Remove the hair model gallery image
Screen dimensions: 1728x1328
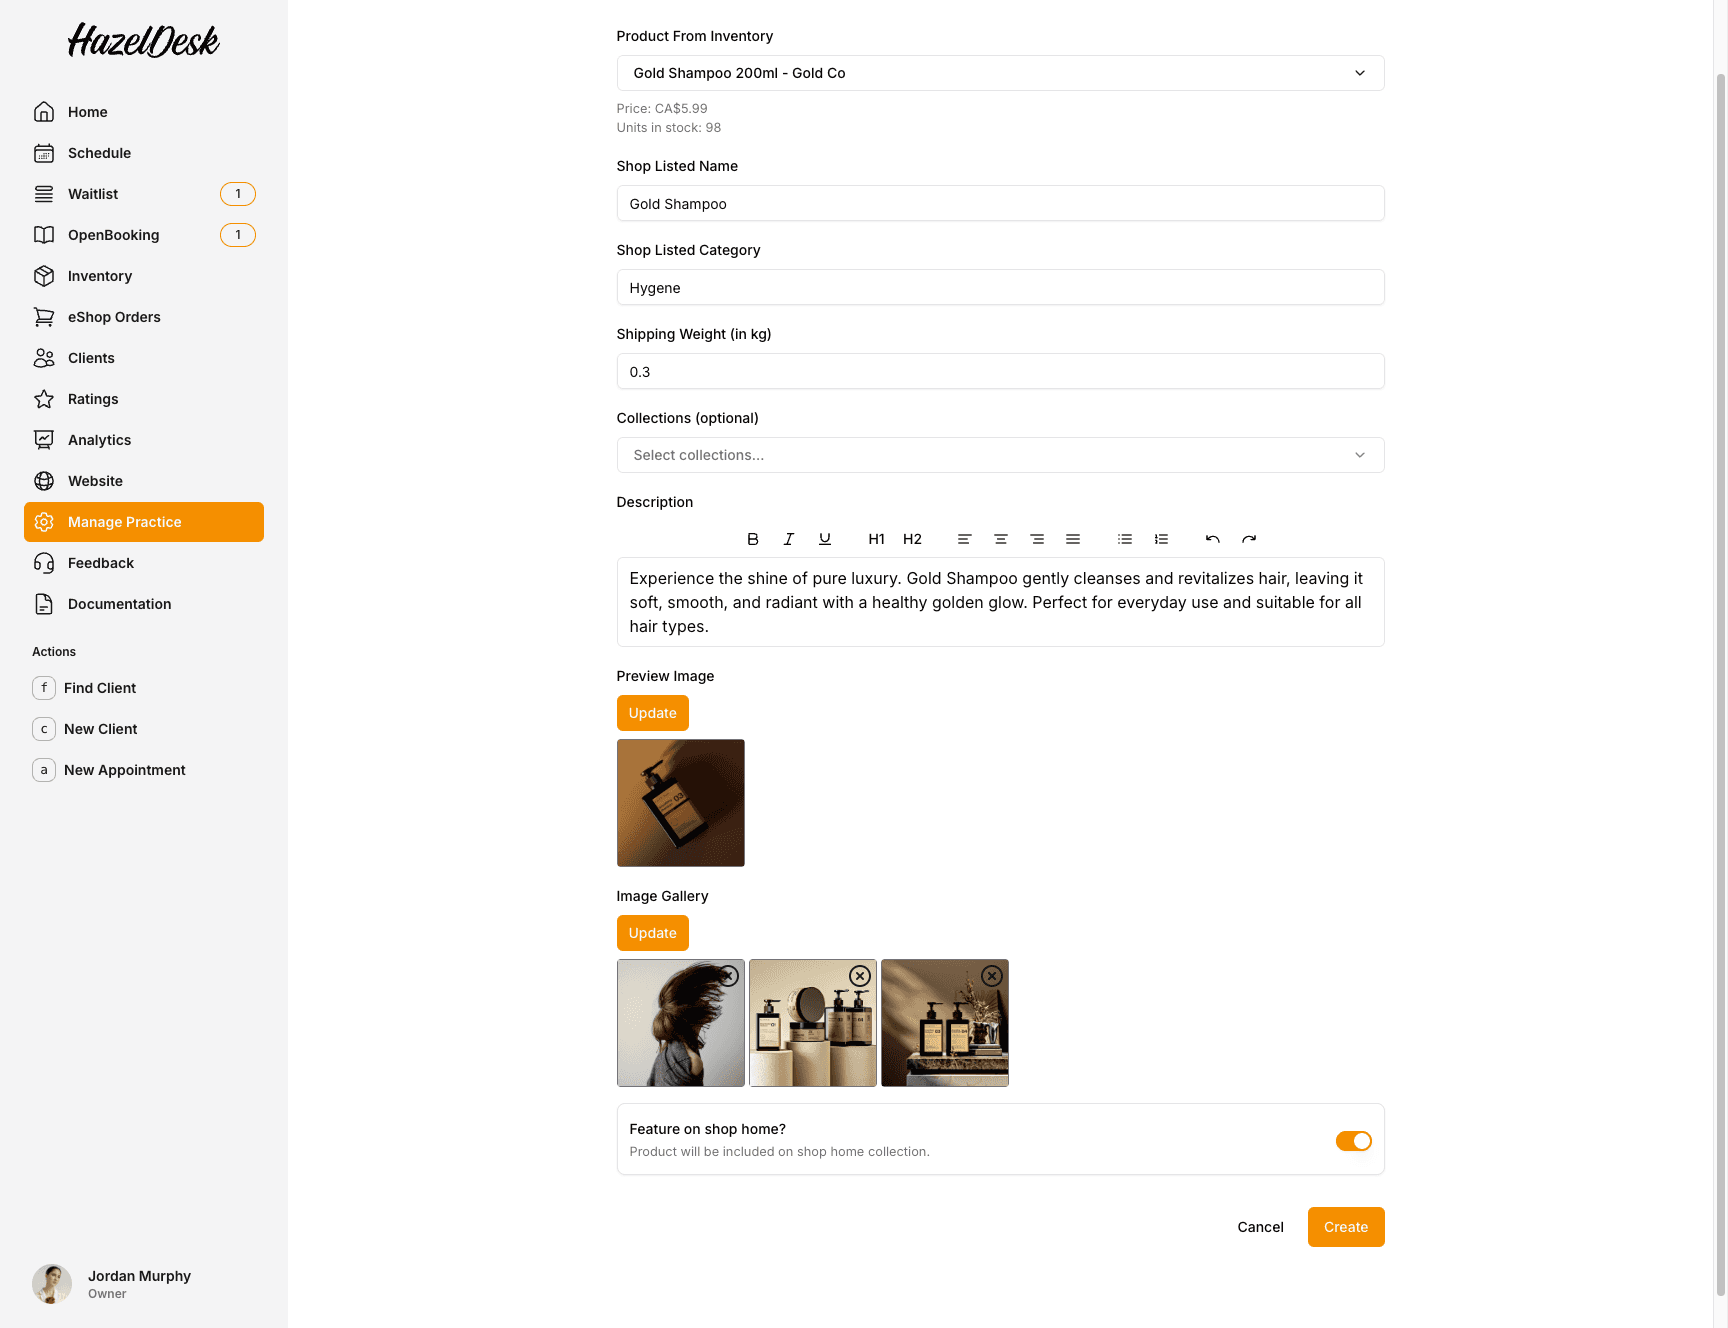[x=729, y=976]
